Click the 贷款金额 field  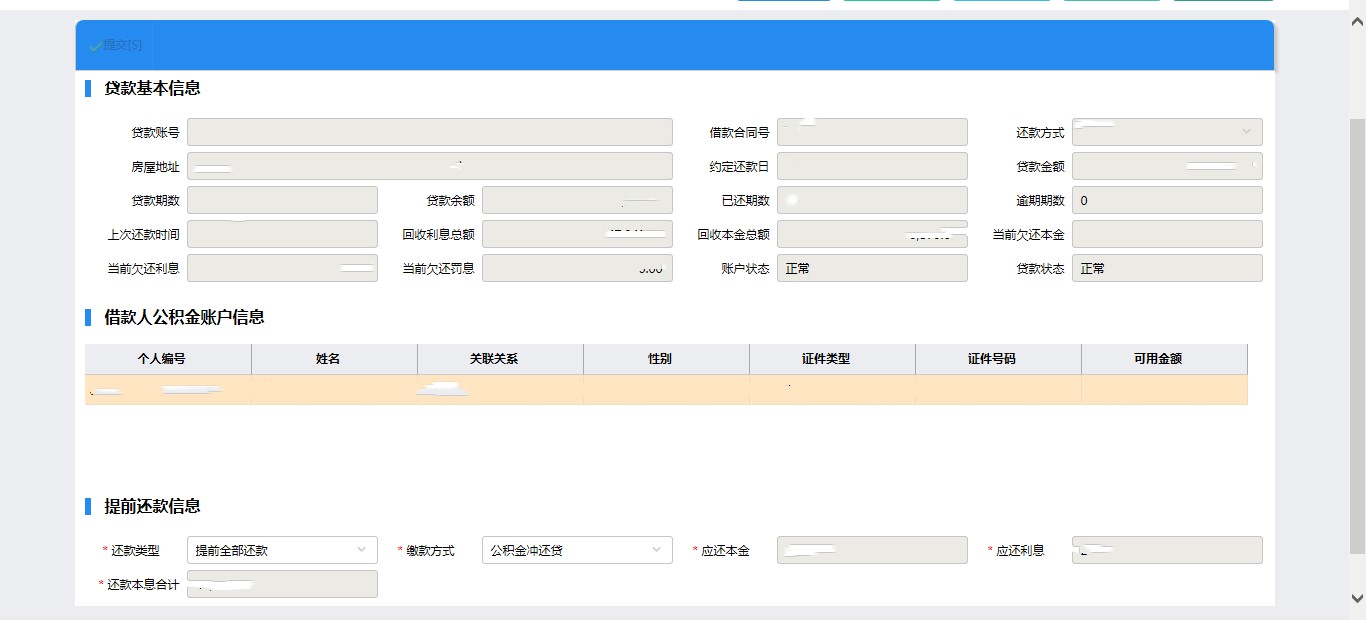[x=1167, y=166]
